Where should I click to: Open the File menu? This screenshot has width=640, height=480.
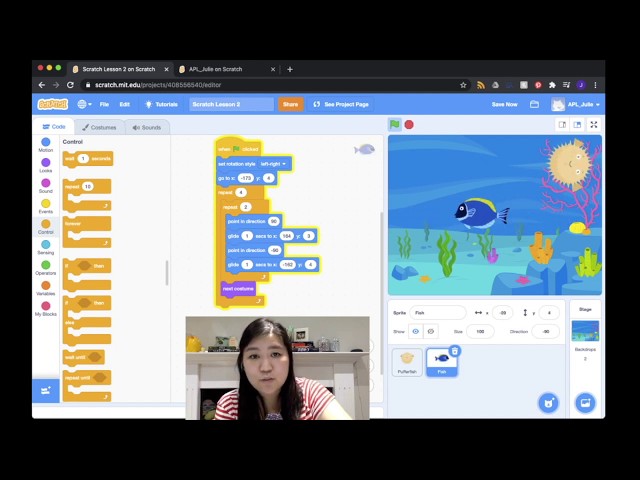point(104,104)
